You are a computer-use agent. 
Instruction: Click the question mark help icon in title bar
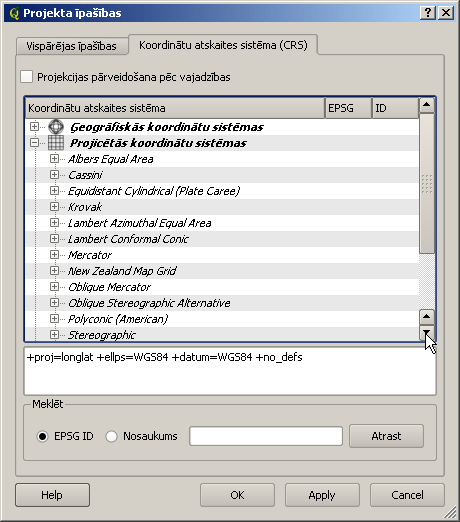pyautogui.click(x=428, y=13)
